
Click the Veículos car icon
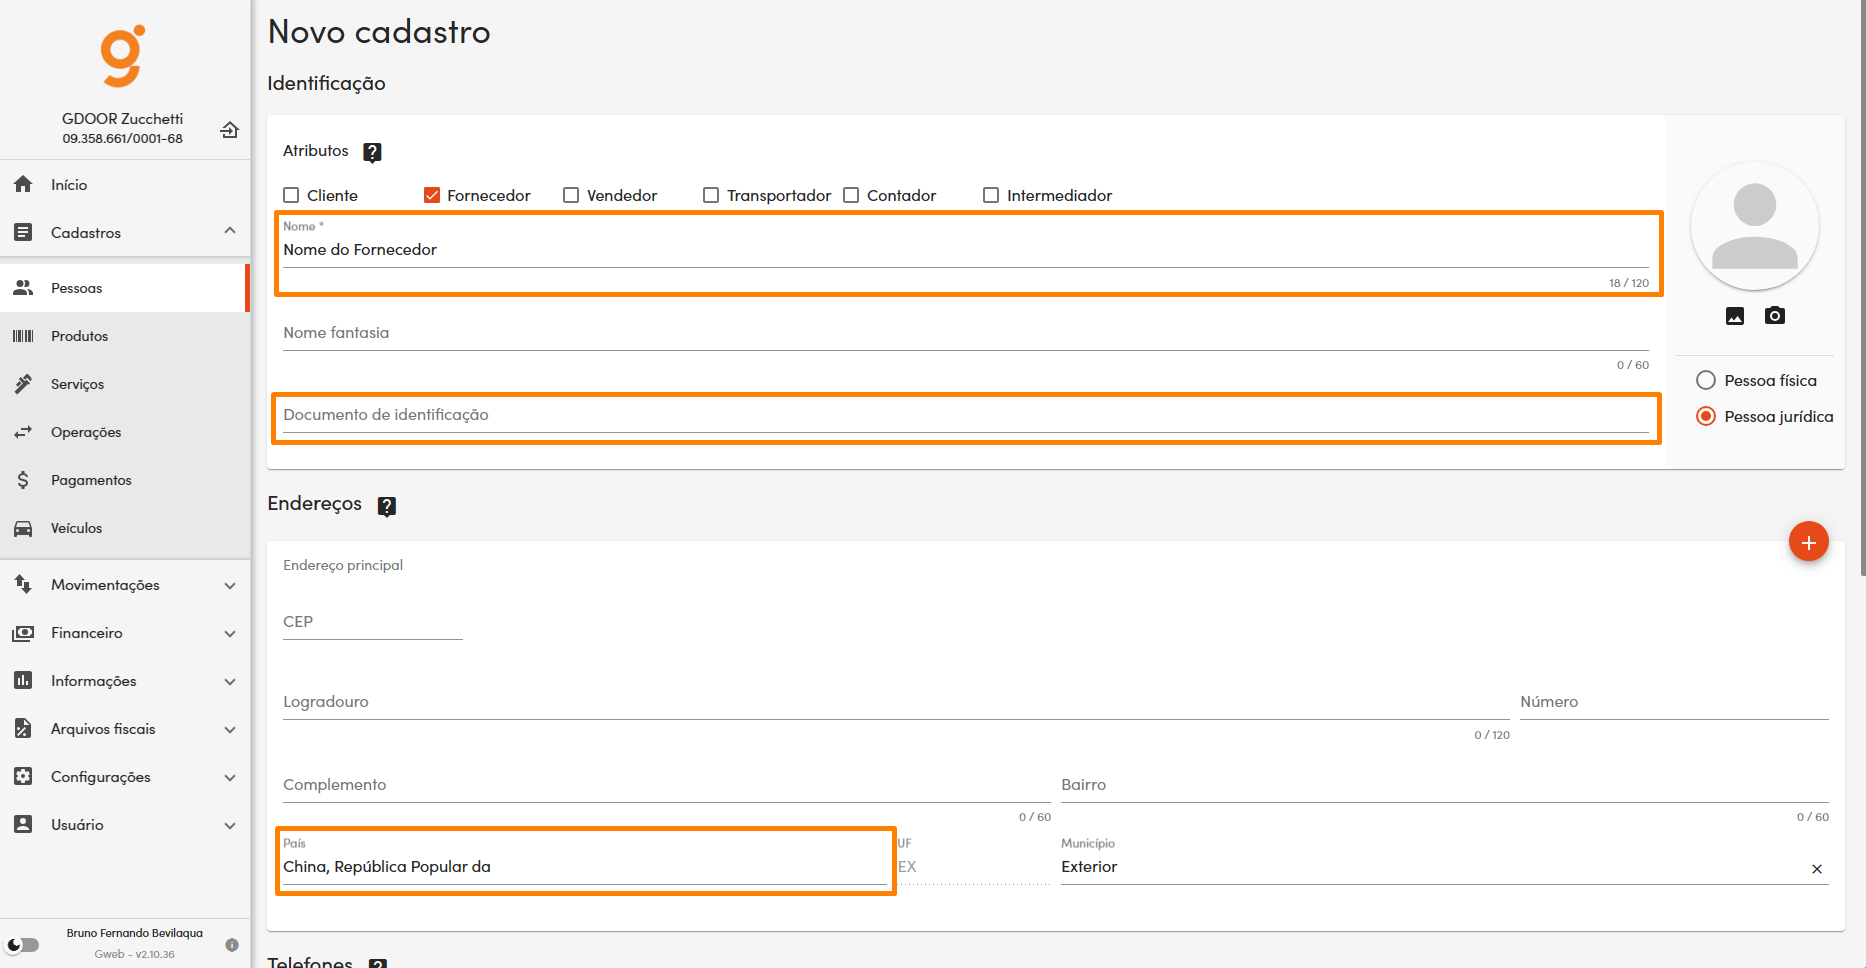pyautogui.click(x=23, y=528)
